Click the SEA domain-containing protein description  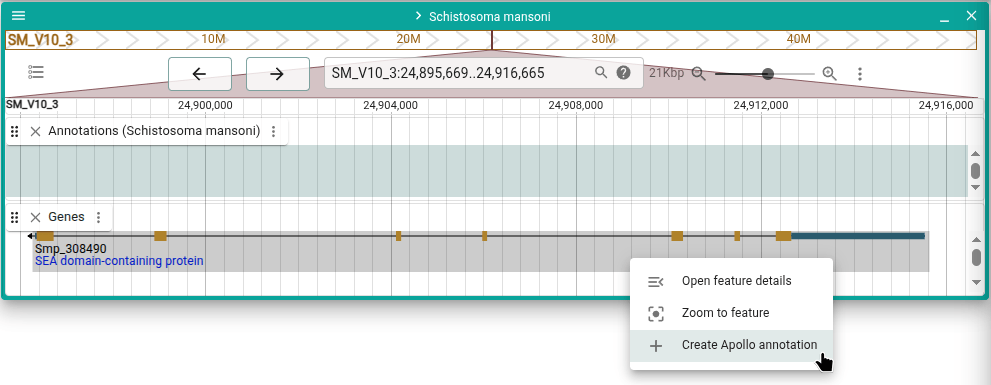[x=119, y=260]
